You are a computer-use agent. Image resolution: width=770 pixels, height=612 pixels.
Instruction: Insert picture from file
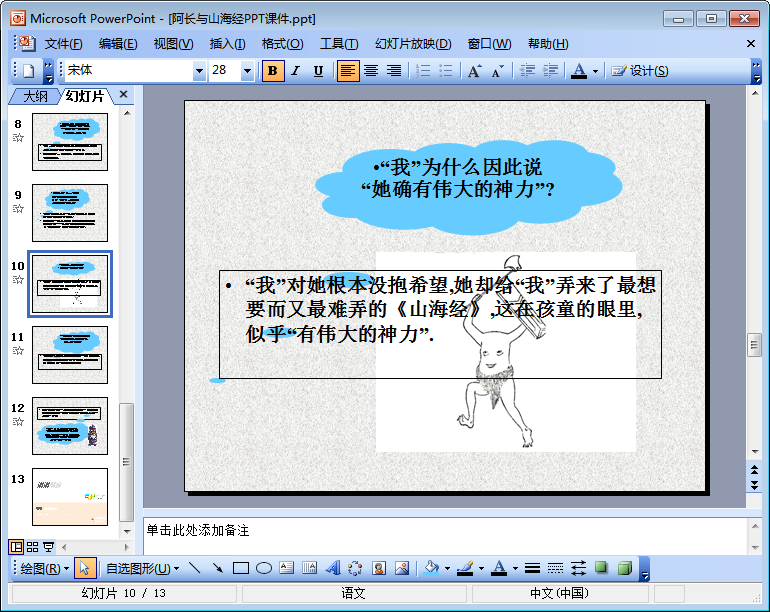pos(402,568)
